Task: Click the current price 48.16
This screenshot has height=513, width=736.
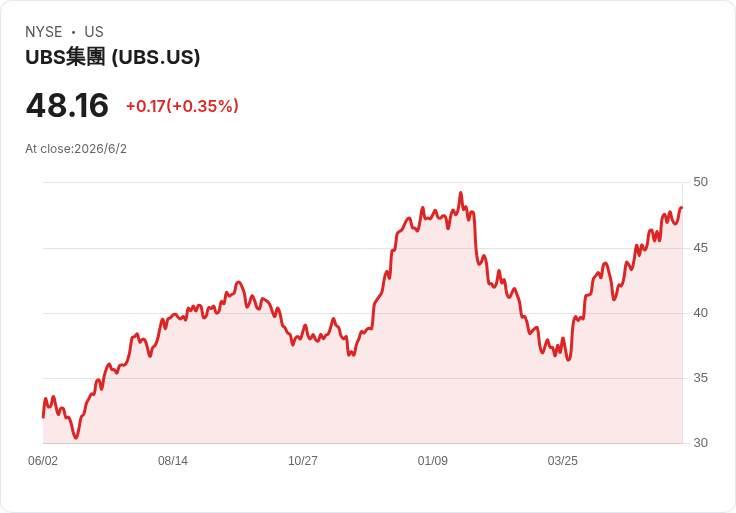Action: pos(67,105)
